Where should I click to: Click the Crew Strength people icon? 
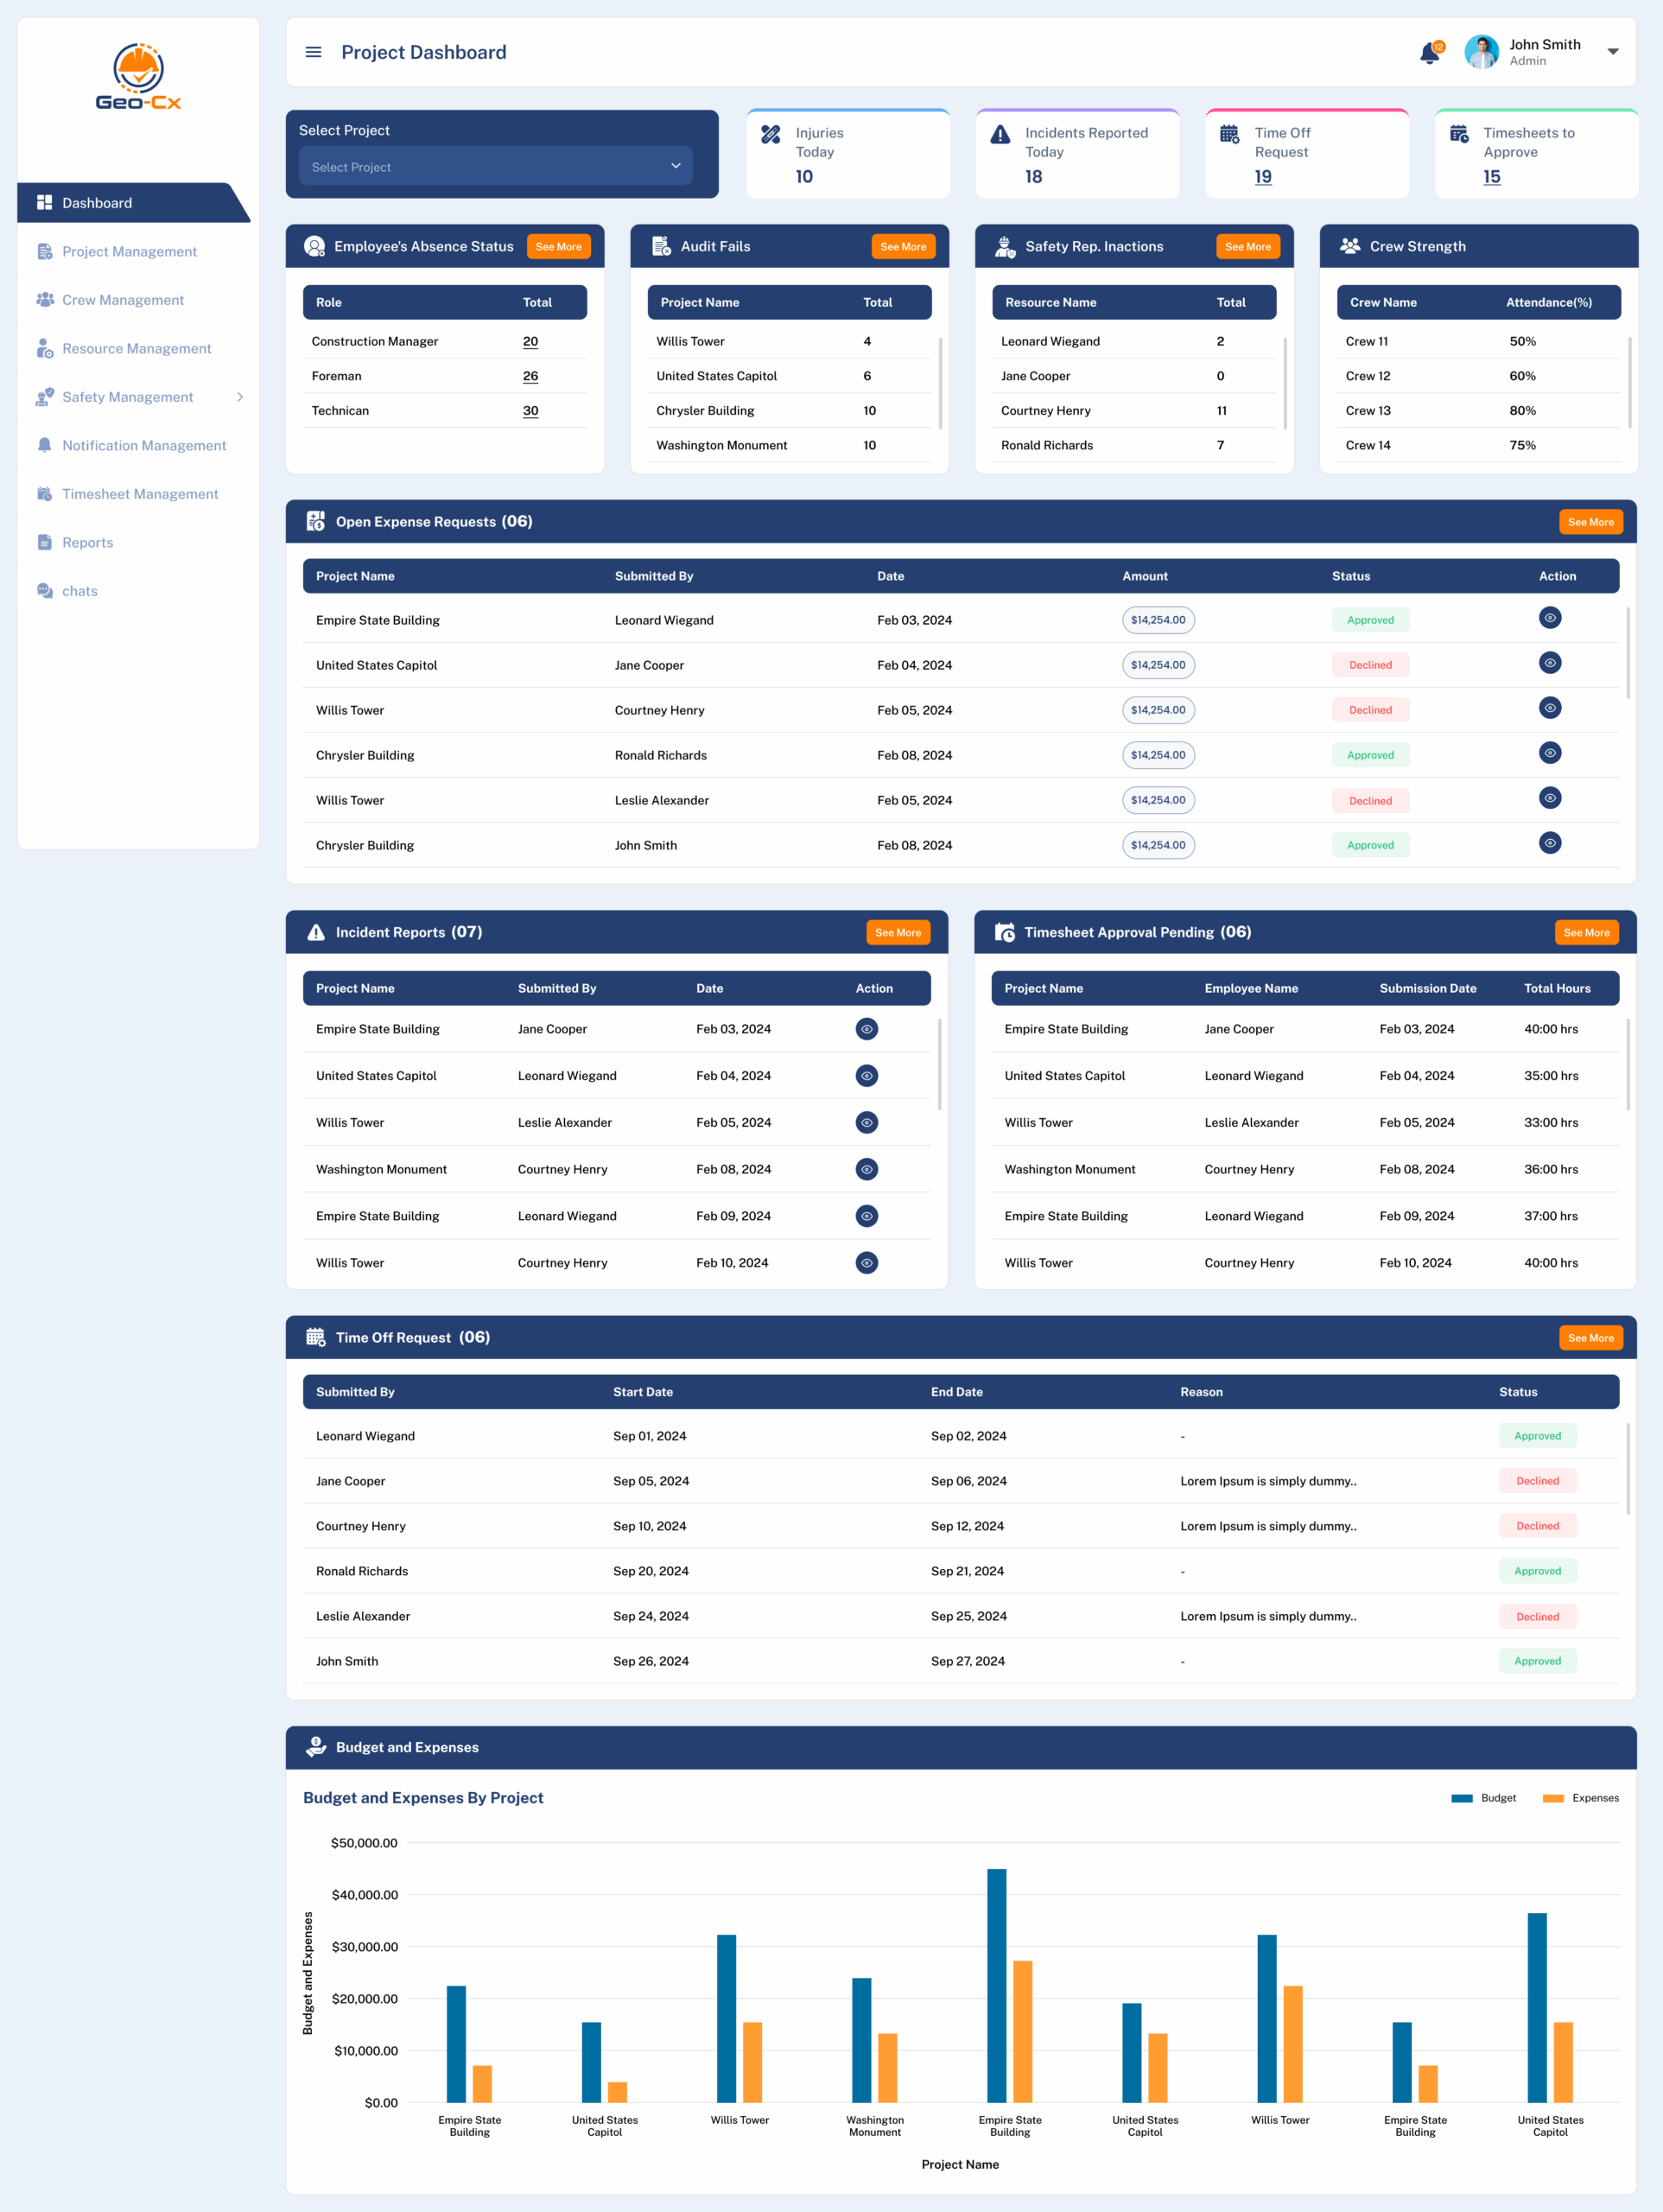1349,246
